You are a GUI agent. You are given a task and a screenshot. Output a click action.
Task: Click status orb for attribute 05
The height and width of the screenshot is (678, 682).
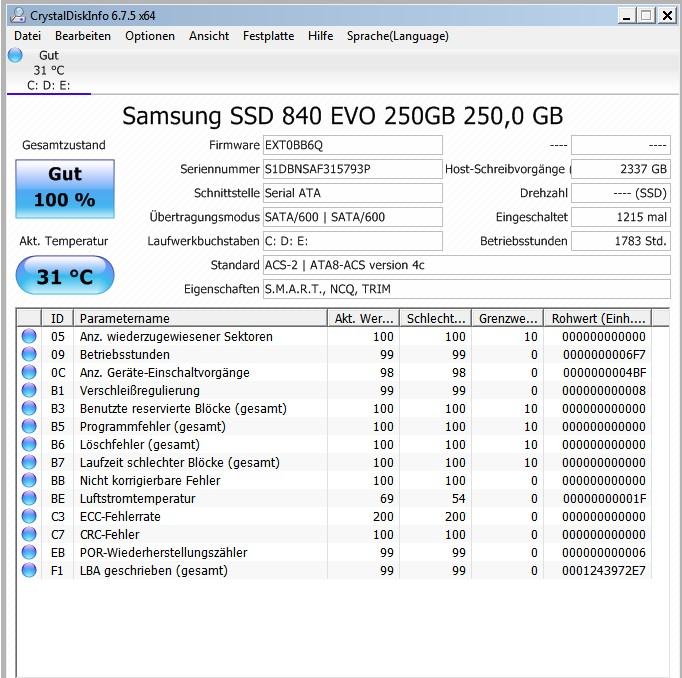click(29, 336)
